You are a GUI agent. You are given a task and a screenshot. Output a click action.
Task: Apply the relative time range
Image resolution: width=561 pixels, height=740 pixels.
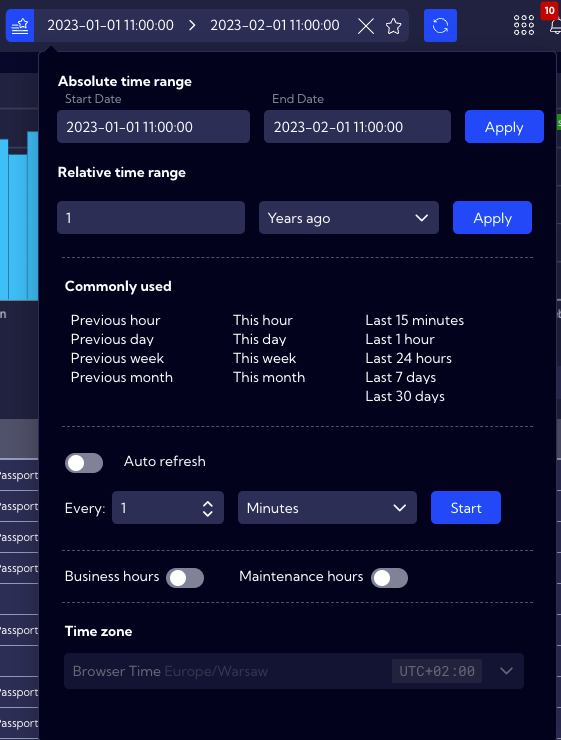(x=492, y=218)
